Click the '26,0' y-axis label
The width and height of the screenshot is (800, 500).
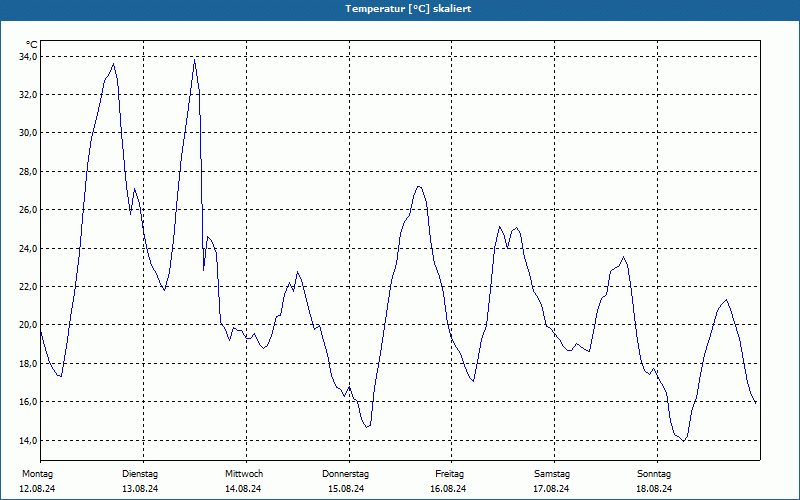29,210
